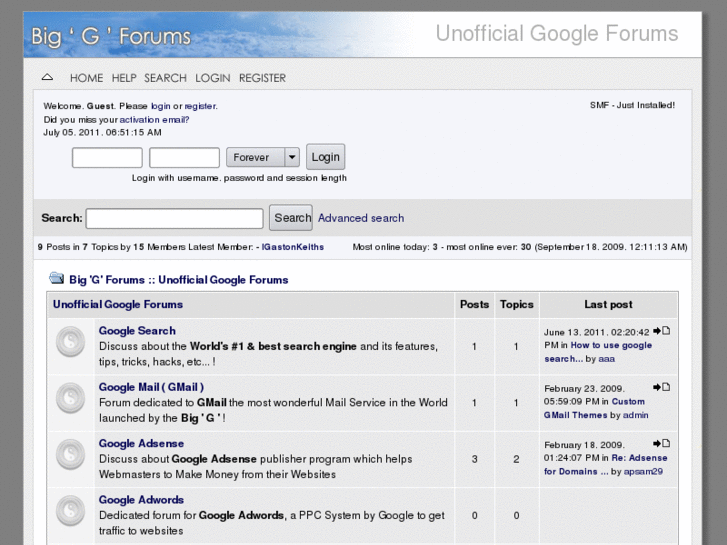The image size is (727, 545).
Task: Click the Google Mail board status icon
Action: [x=70, y=398]
